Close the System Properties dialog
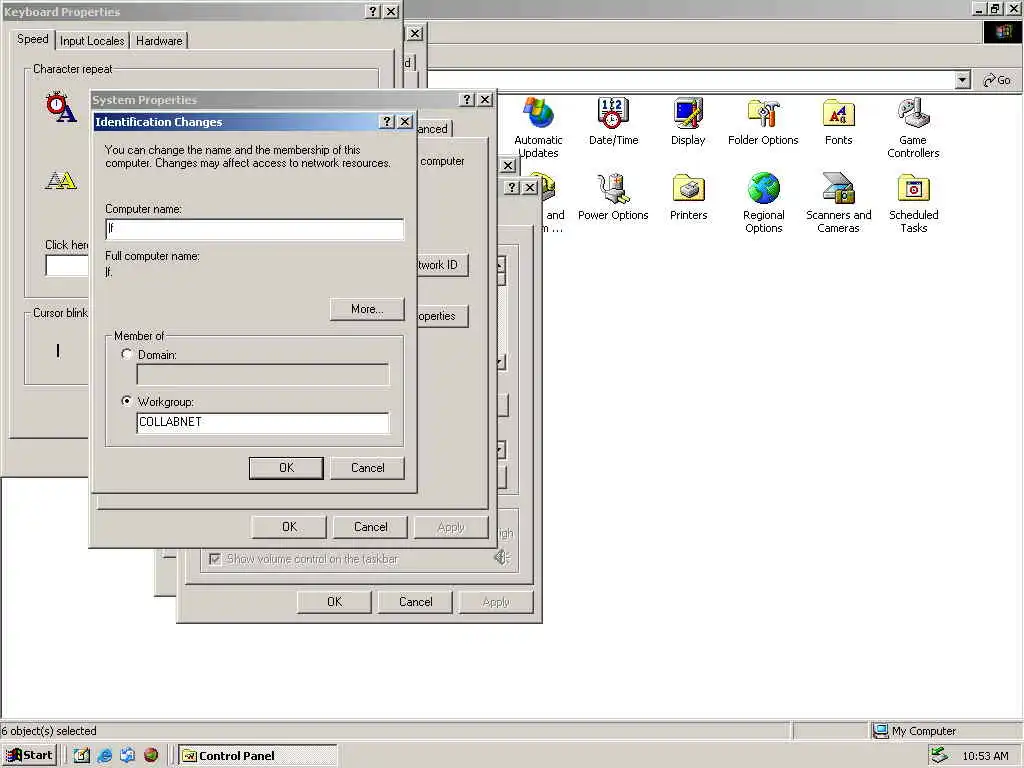Image resolution: width=1024 pixels, height=768 pixels. pyautogui.click(x=485, y=99)
